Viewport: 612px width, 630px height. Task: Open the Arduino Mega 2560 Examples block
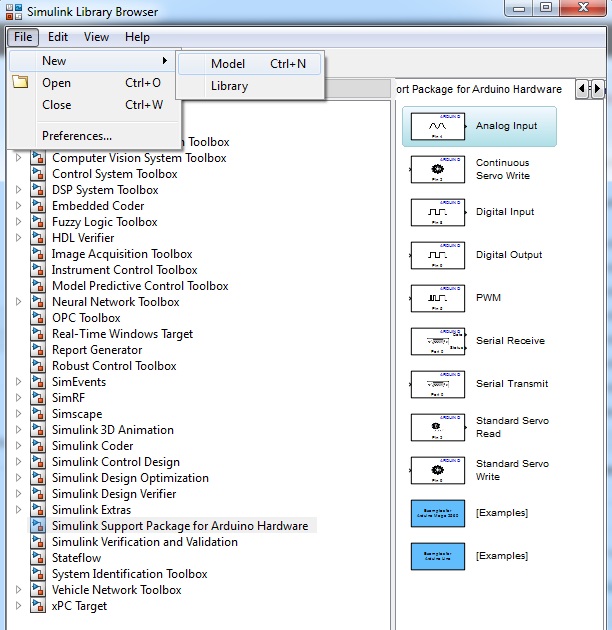pos(438,513)
